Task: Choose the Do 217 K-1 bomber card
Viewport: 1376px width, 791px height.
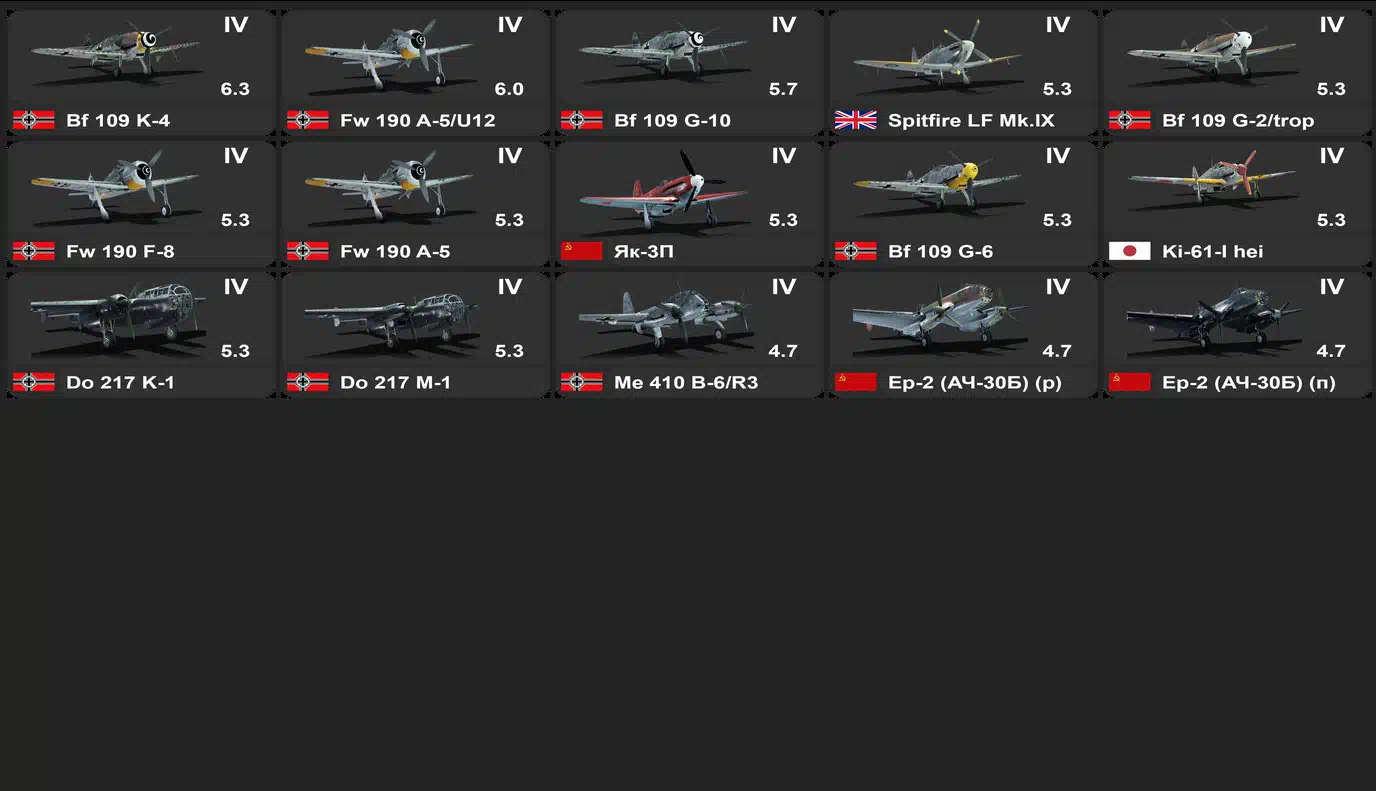Action: pos(141,334)
